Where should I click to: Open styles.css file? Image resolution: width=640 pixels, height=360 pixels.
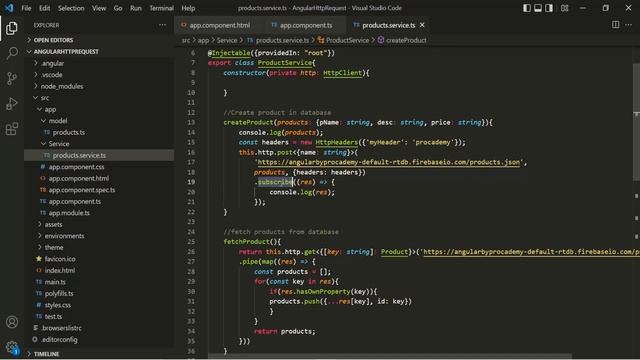pyautogui.click(x=99, y=305)
